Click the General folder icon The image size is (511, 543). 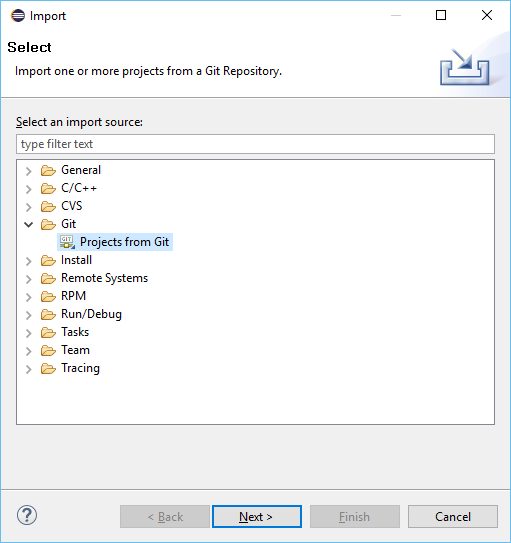48,170
